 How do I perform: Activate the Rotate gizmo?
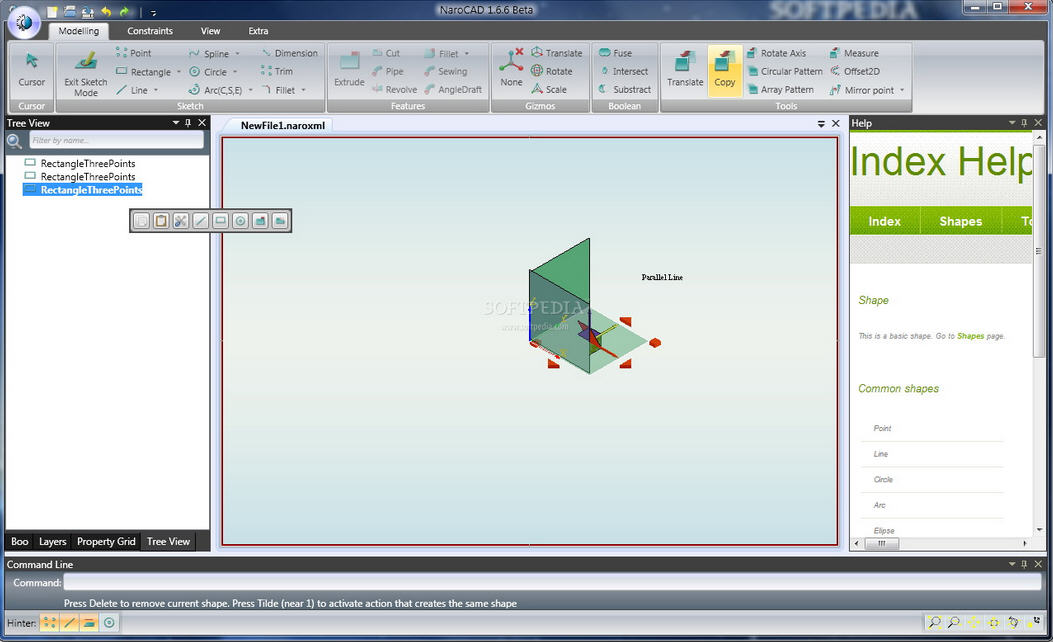[x=551, y=71]
